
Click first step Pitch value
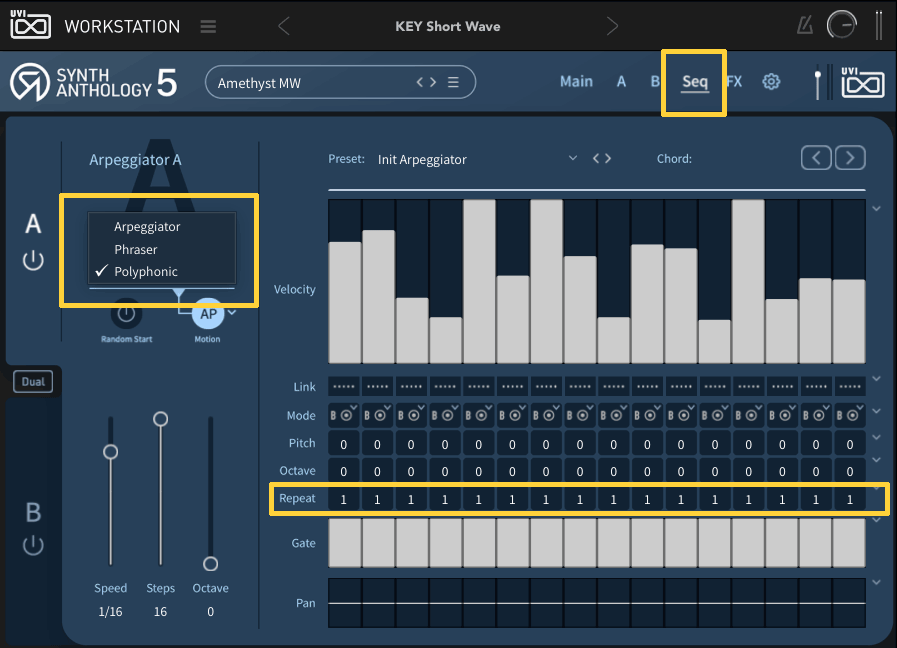coord(344,444)
